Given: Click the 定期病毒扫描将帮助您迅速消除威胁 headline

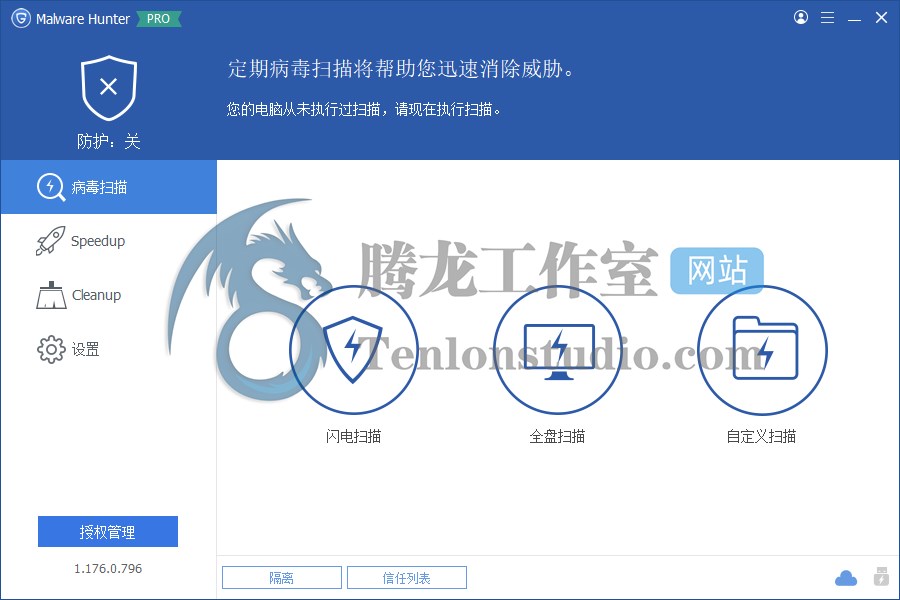Looking at the screenshot, I should (x=401, y=69).
